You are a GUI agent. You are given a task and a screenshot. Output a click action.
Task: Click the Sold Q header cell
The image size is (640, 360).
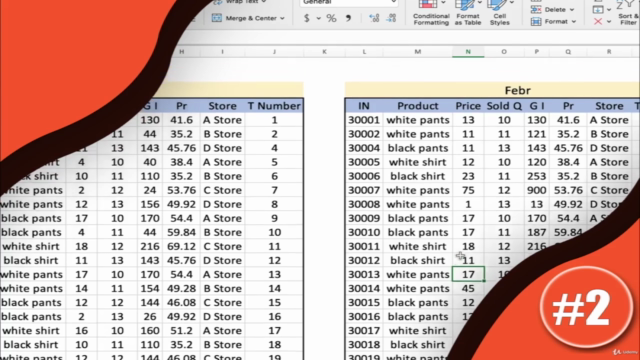pos(504,106)
